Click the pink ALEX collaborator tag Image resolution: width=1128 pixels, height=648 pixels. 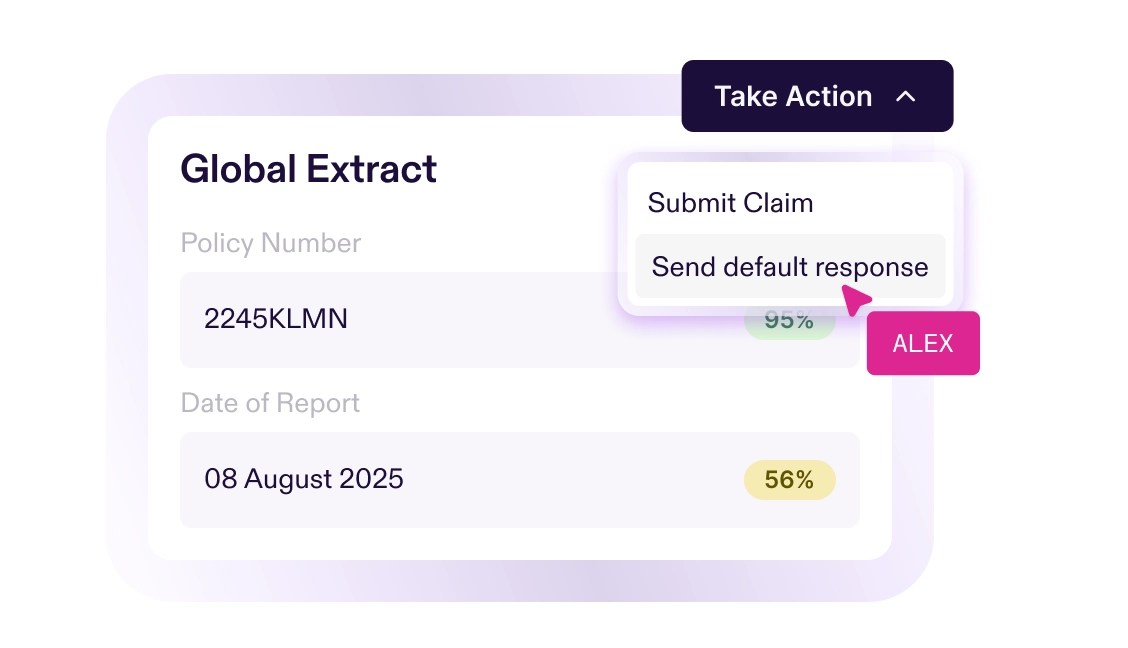coord(923,343)
